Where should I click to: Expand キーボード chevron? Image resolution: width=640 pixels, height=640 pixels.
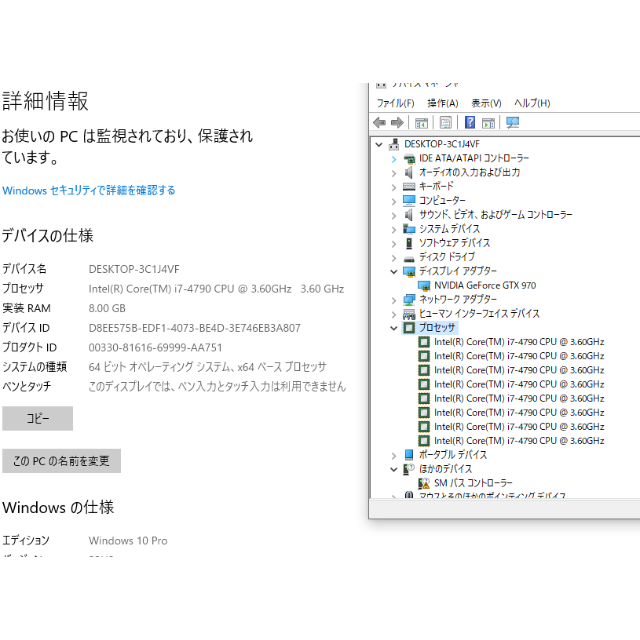point(394,187)
